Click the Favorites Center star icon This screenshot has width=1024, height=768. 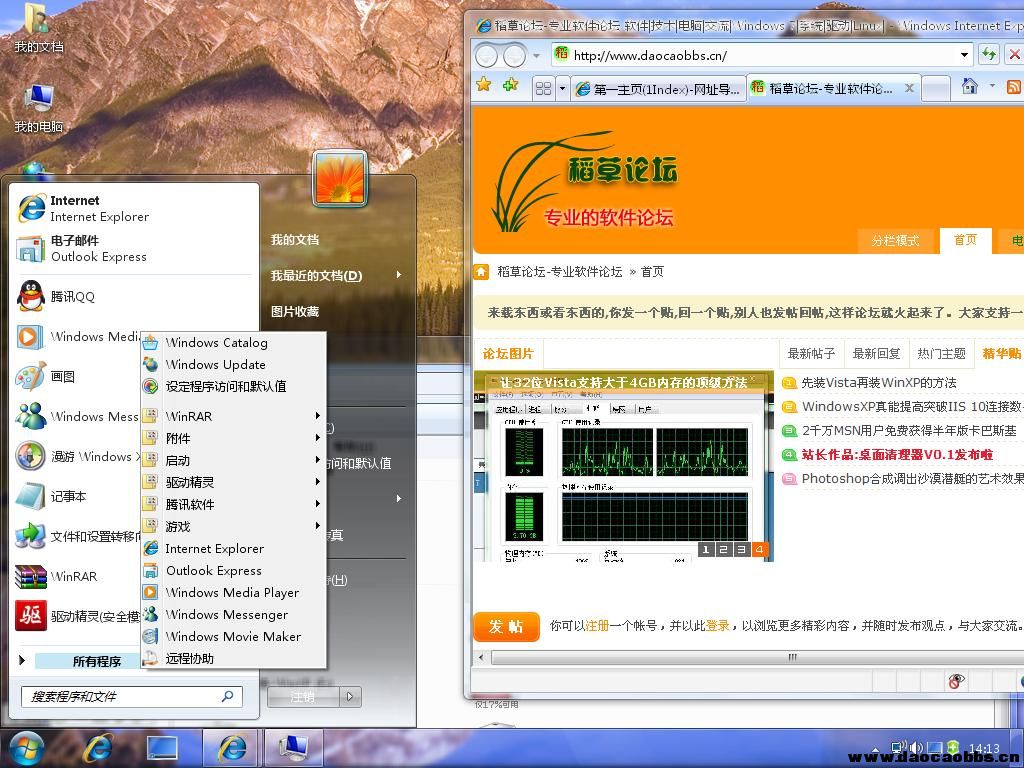point(484,86)
